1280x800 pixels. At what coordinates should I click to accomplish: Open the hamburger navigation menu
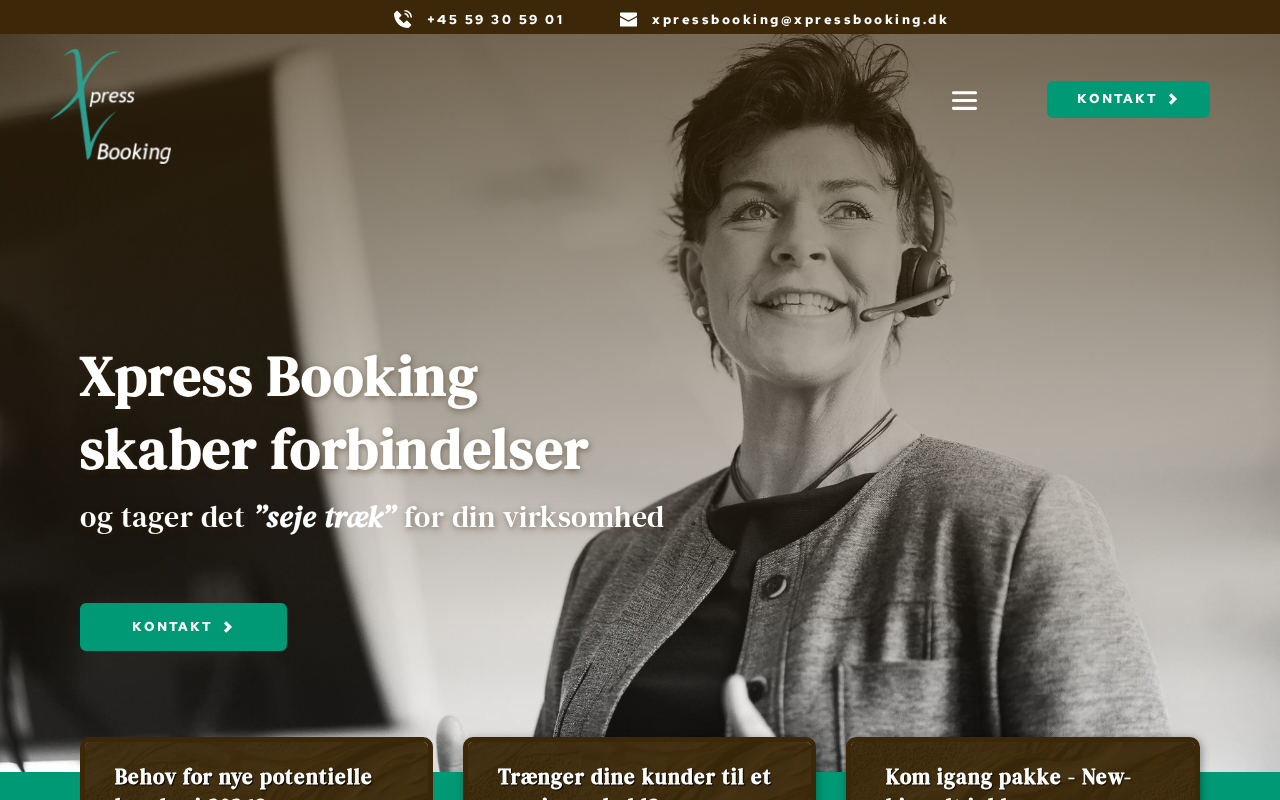(964, 100)
